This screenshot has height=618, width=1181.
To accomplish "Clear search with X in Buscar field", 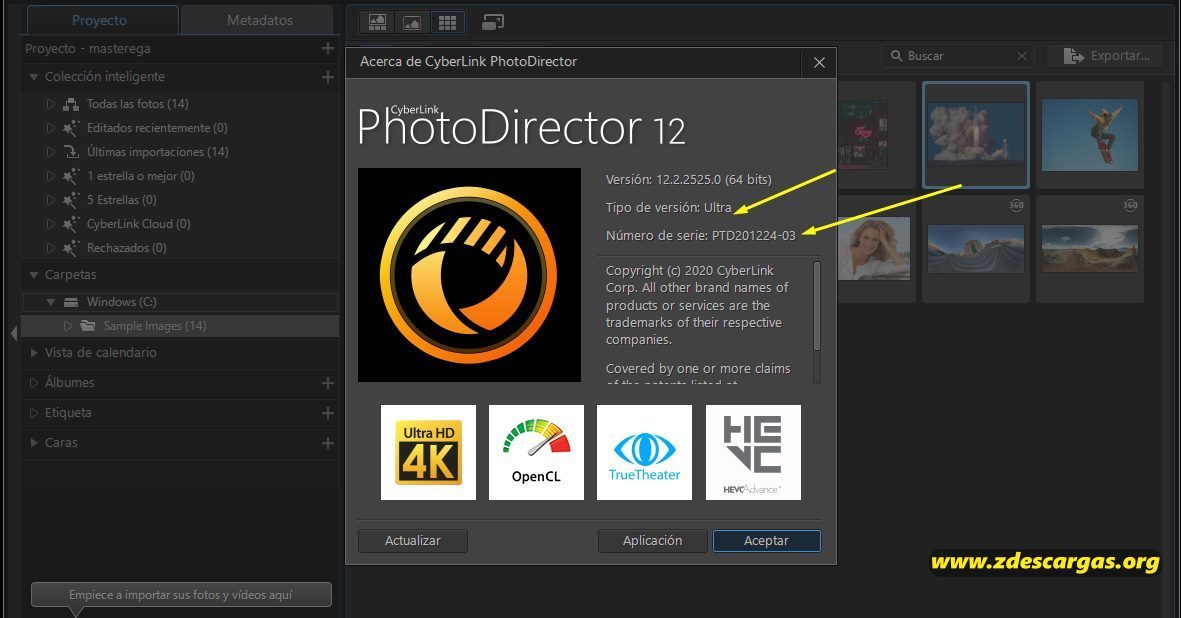I will (1021, 56).
